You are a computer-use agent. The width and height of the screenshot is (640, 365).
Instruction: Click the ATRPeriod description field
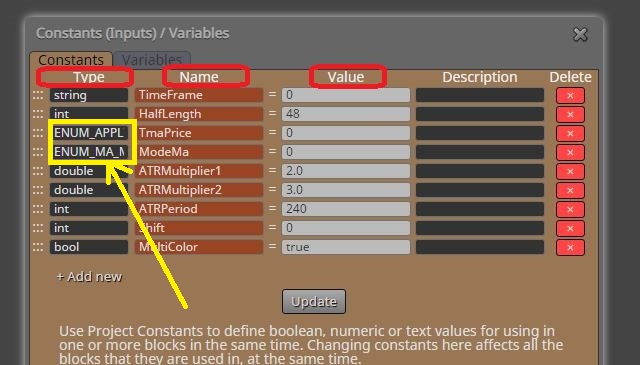click(x=480, y=209)
